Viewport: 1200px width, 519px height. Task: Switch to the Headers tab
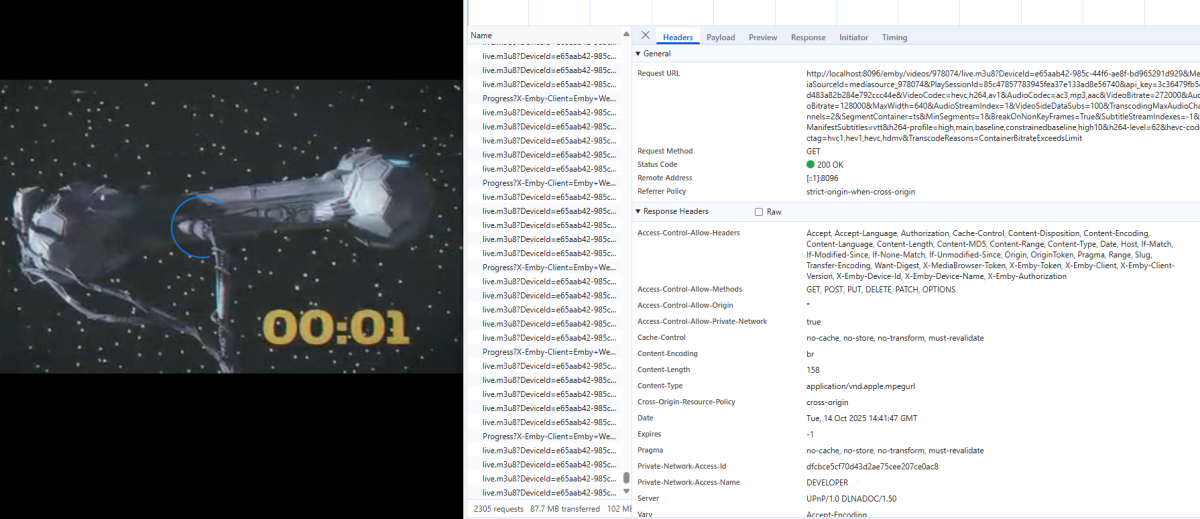[x=678, y=37]
